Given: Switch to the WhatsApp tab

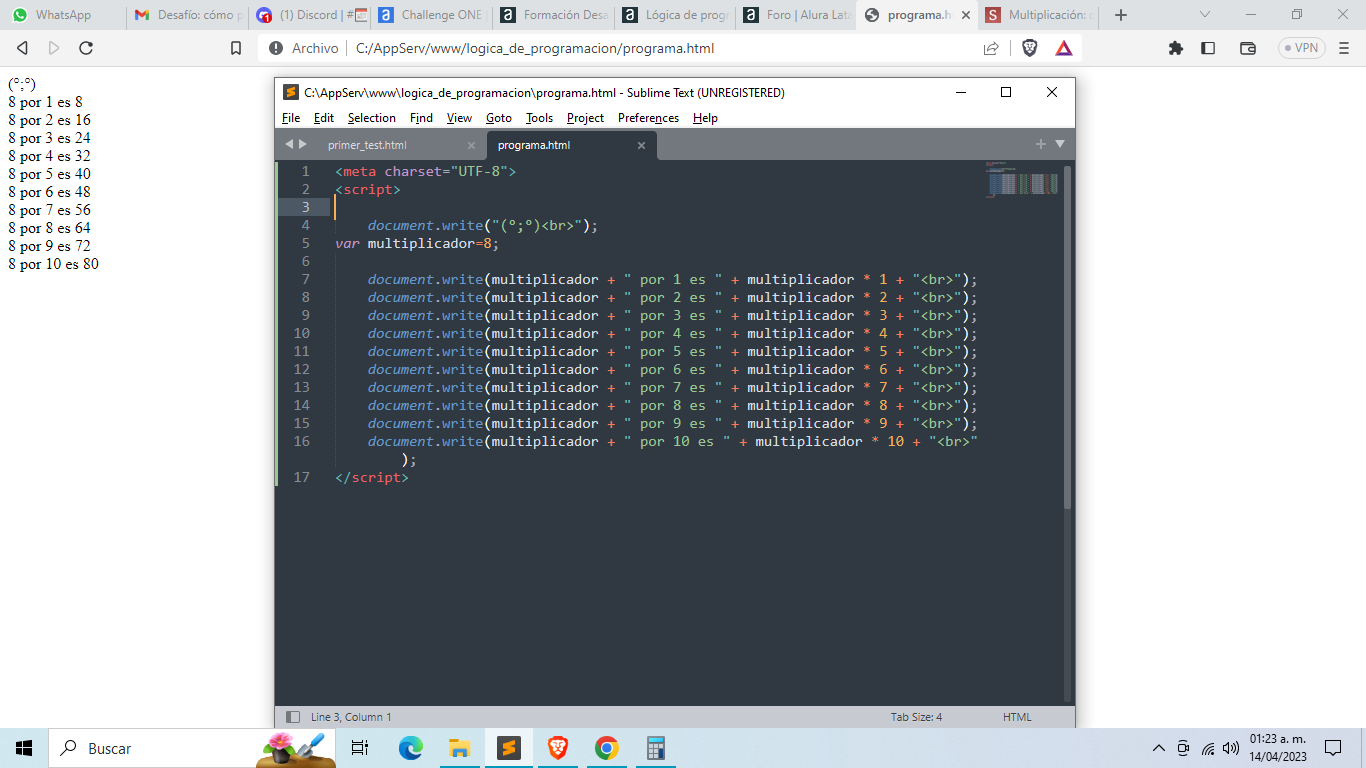Looking at the screenshot, I should (x=63, y=15).
